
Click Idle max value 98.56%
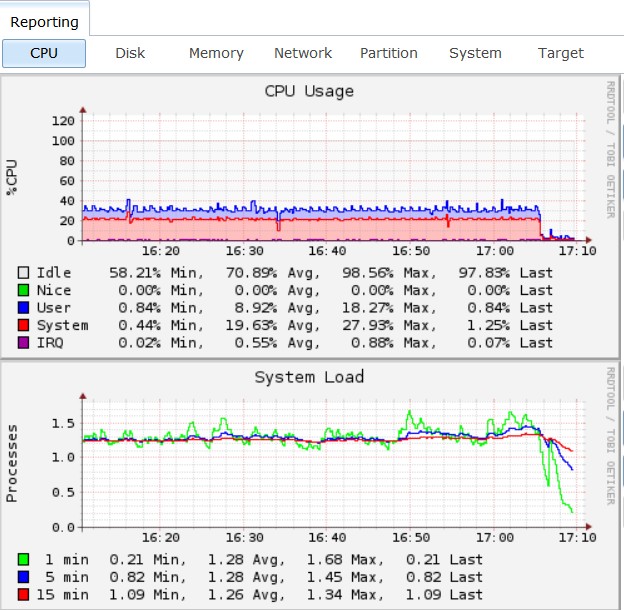(x=368, y=273)
